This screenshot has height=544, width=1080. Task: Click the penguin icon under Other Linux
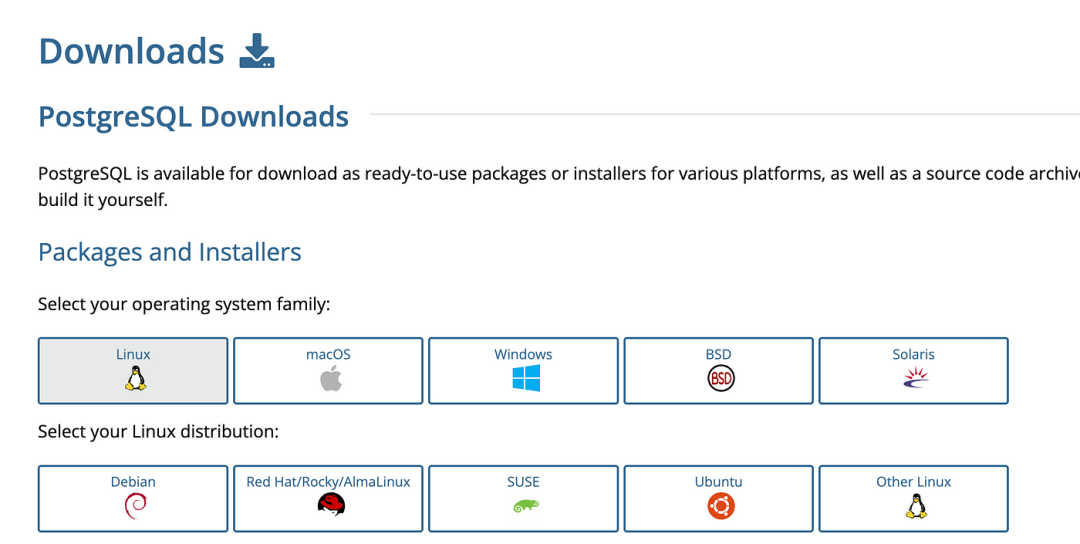pos(914,505)
